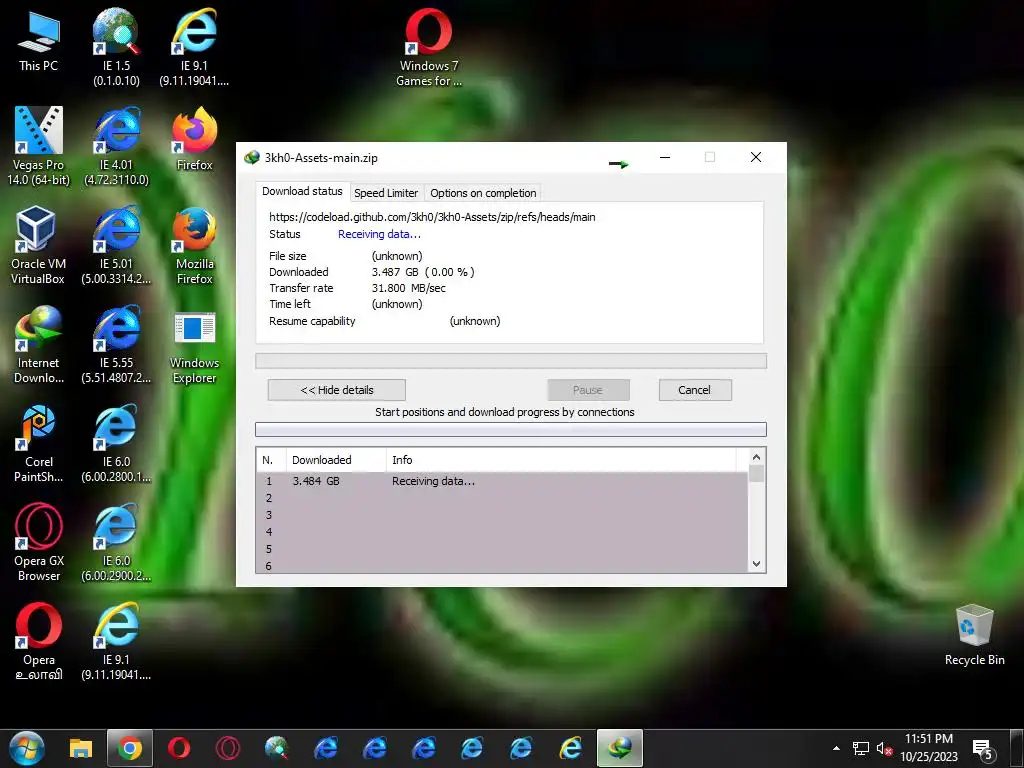Viewport: 1024px width, 768px height.
Task: Open the Windows 7 Games desktop shortcut
Action: point(428,48)
